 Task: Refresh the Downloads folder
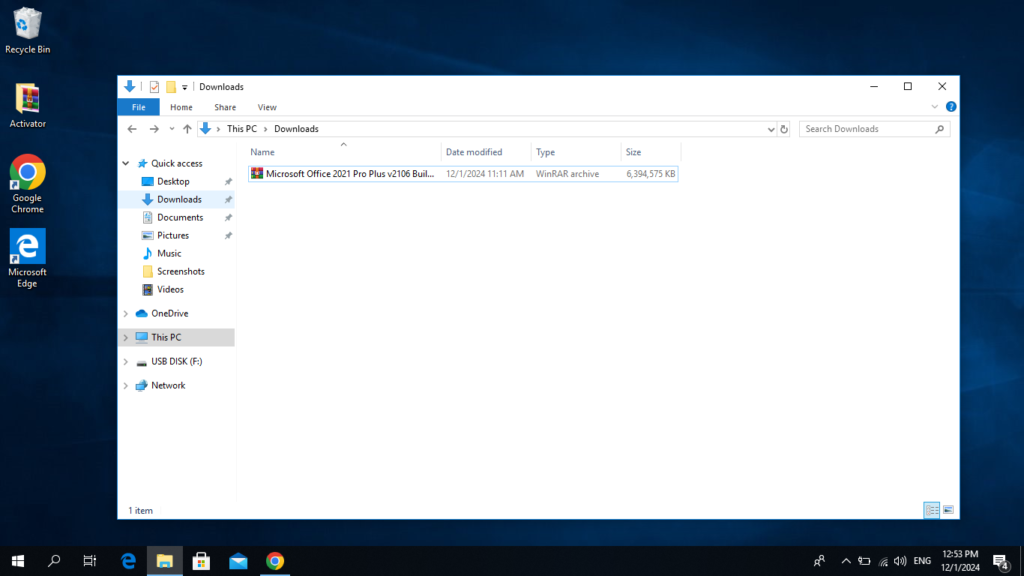click(784, 129)
